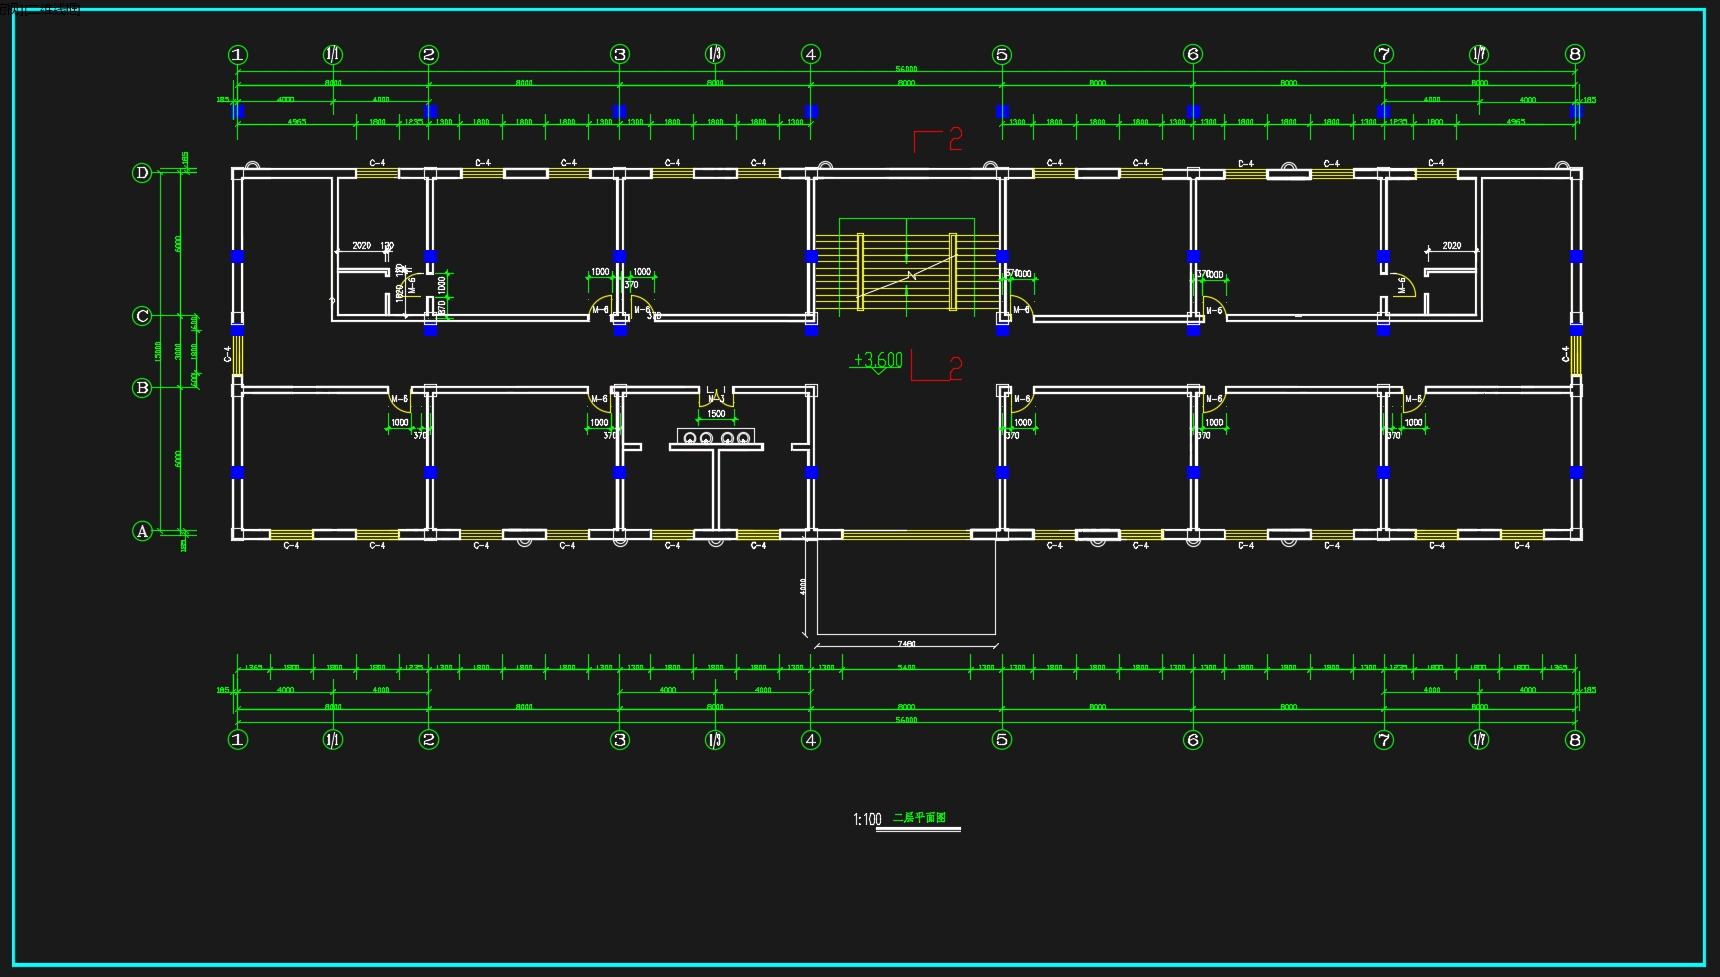The height and width of the screenshot is (977, 1720).
Task: Select grid bubble 2 above the plan
Action: (x=429, y=55)
